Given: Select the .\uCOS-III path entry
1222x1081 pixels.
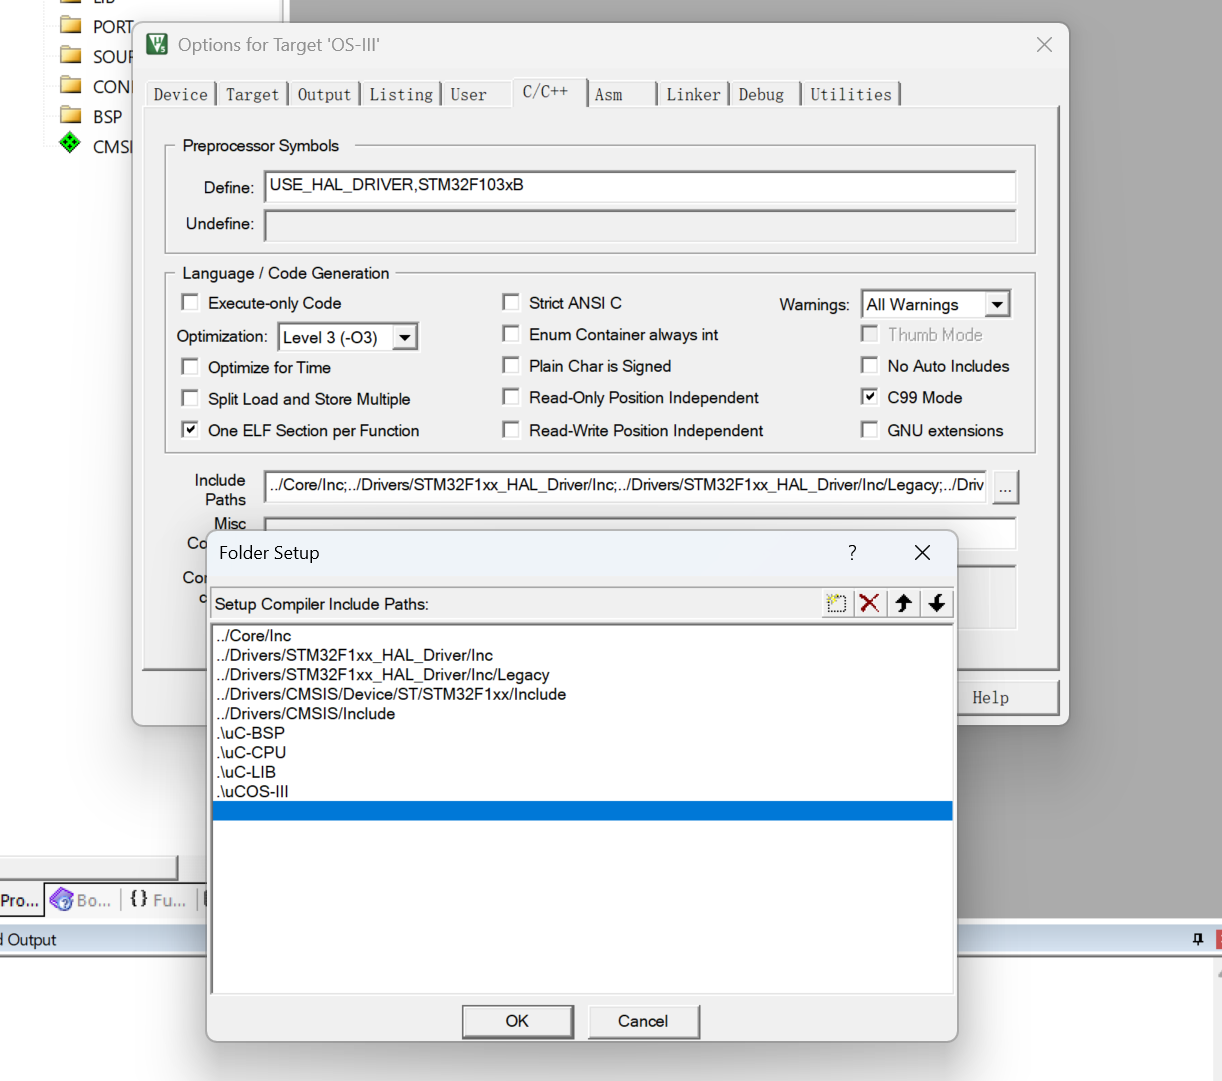Looking at the screenshot, I should [582, 792].
